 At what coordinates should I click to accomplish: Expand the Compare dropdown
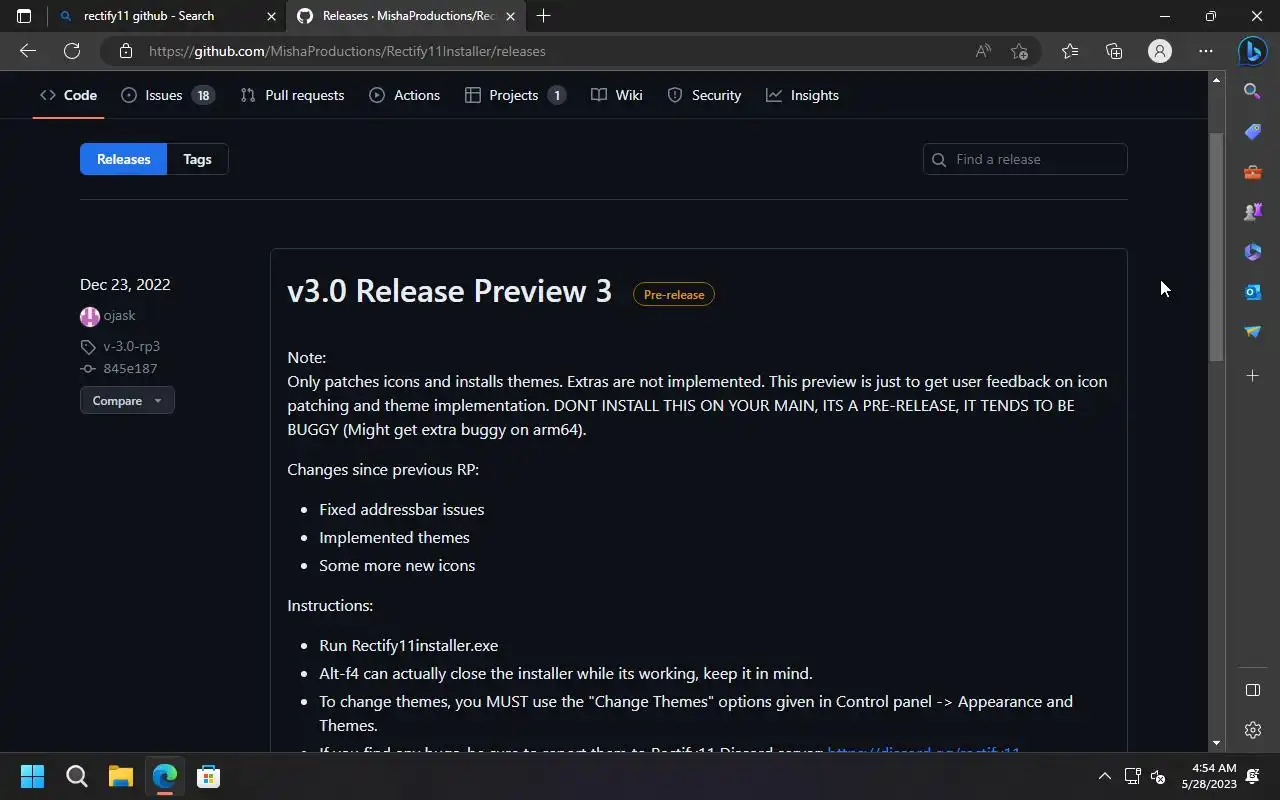pos(127,400)
